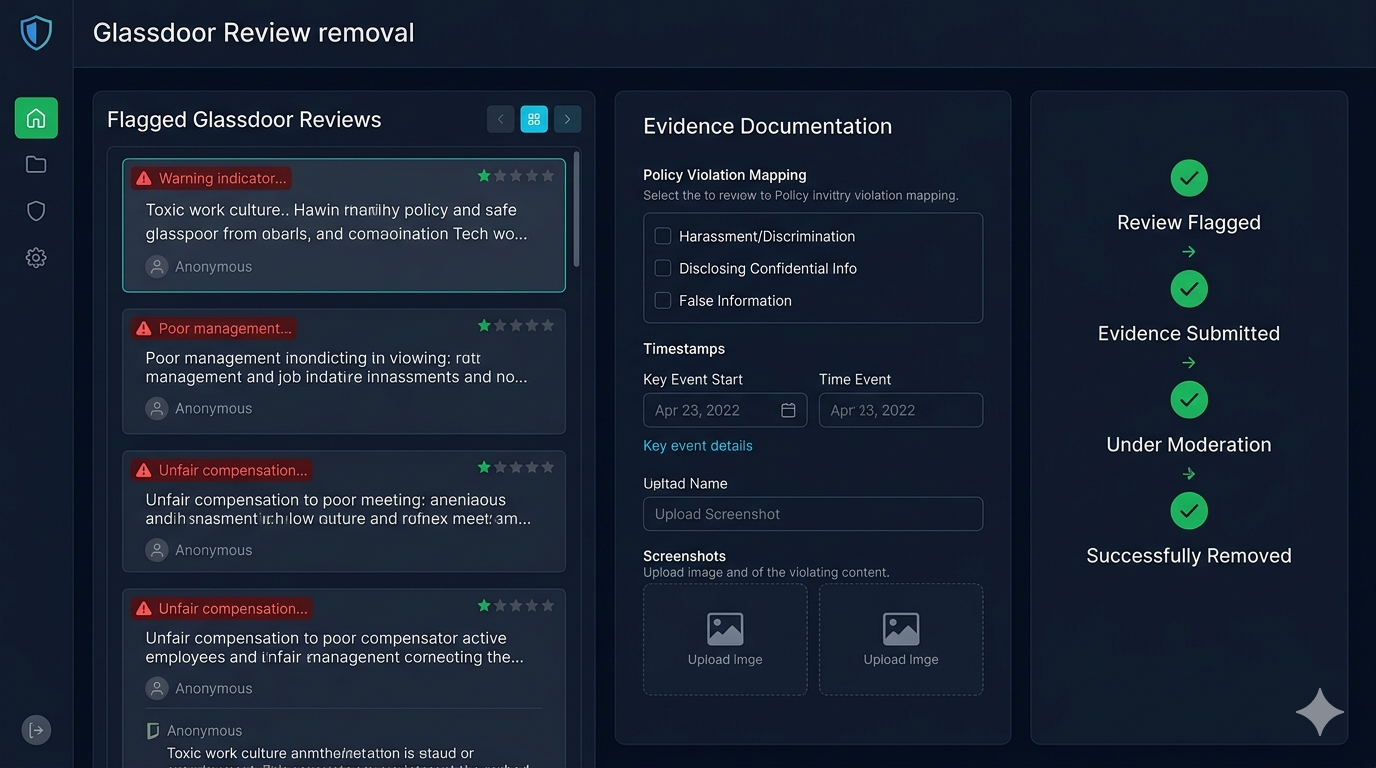Click the sparkle icon at bottom right
The height and width of the screenshot is (768, 1376).
[1320, 712]
